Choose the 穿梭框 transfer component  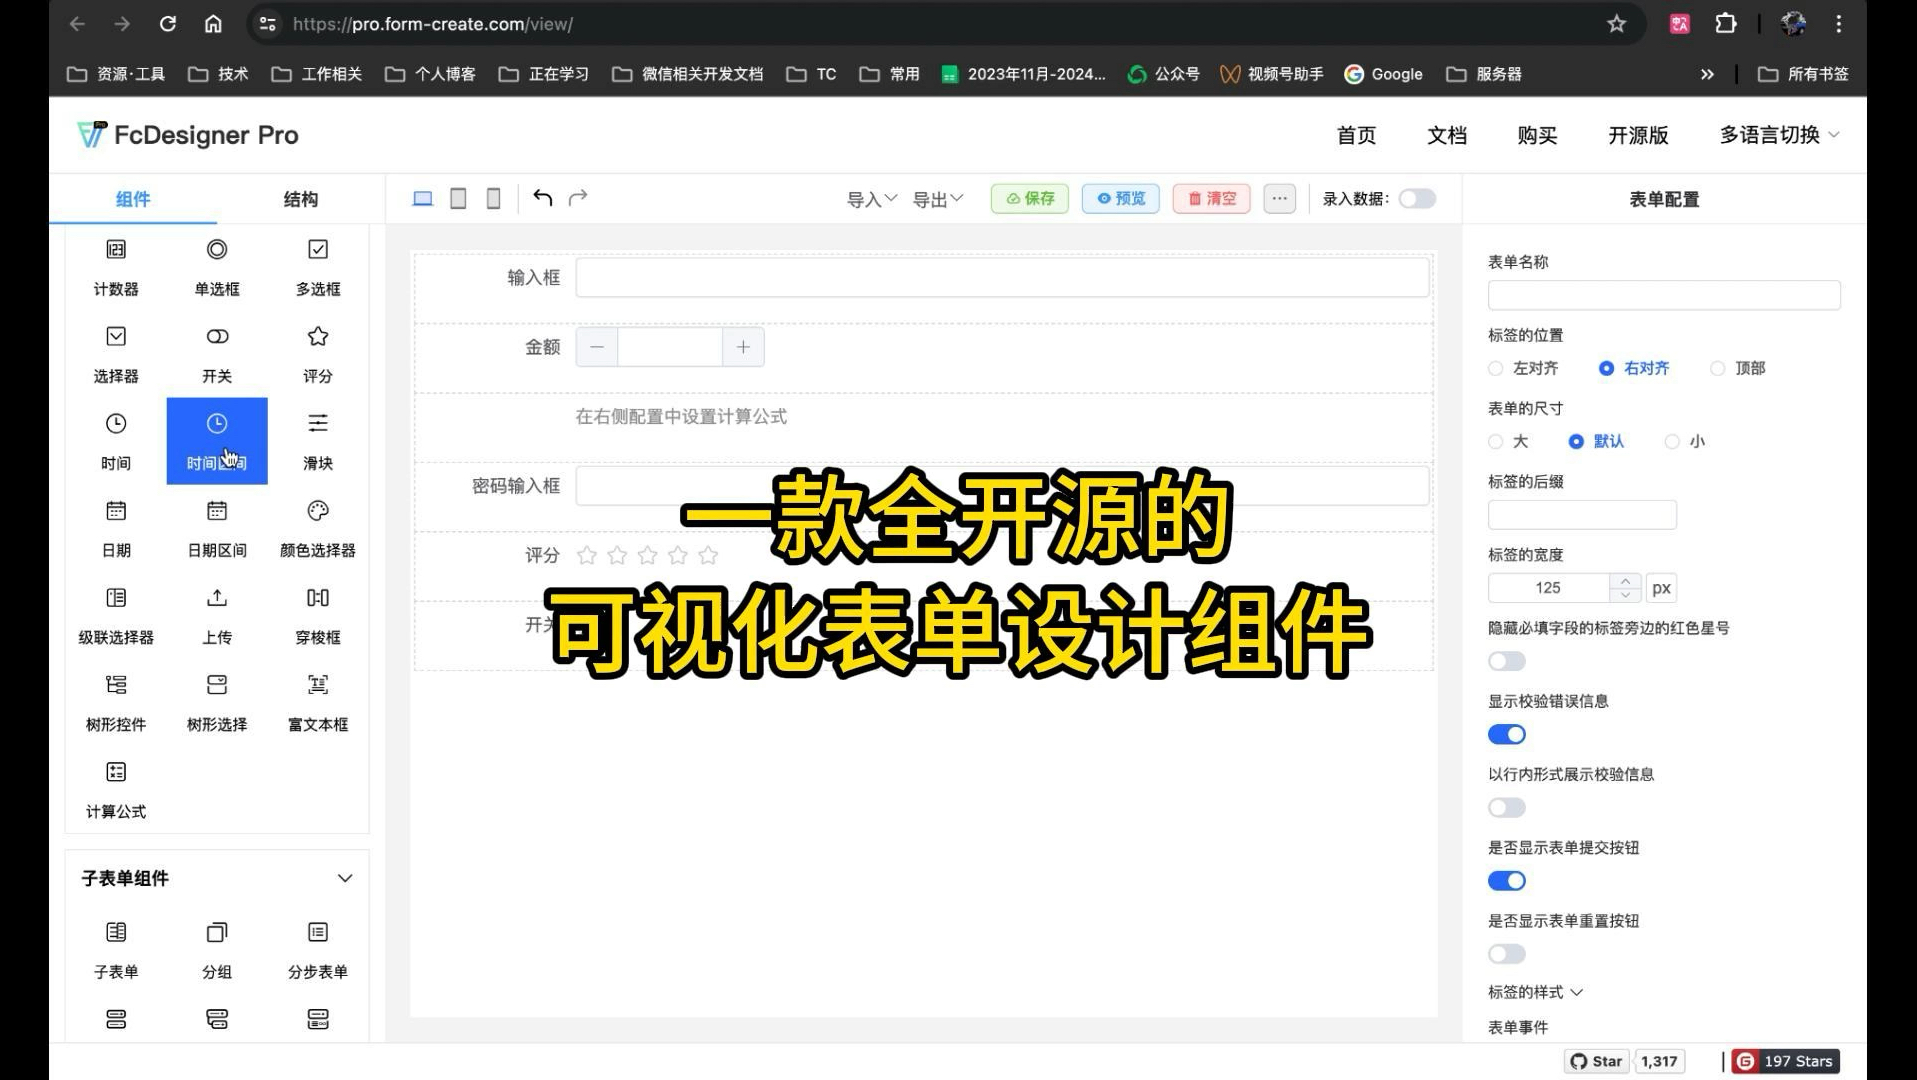coord(318,615)
